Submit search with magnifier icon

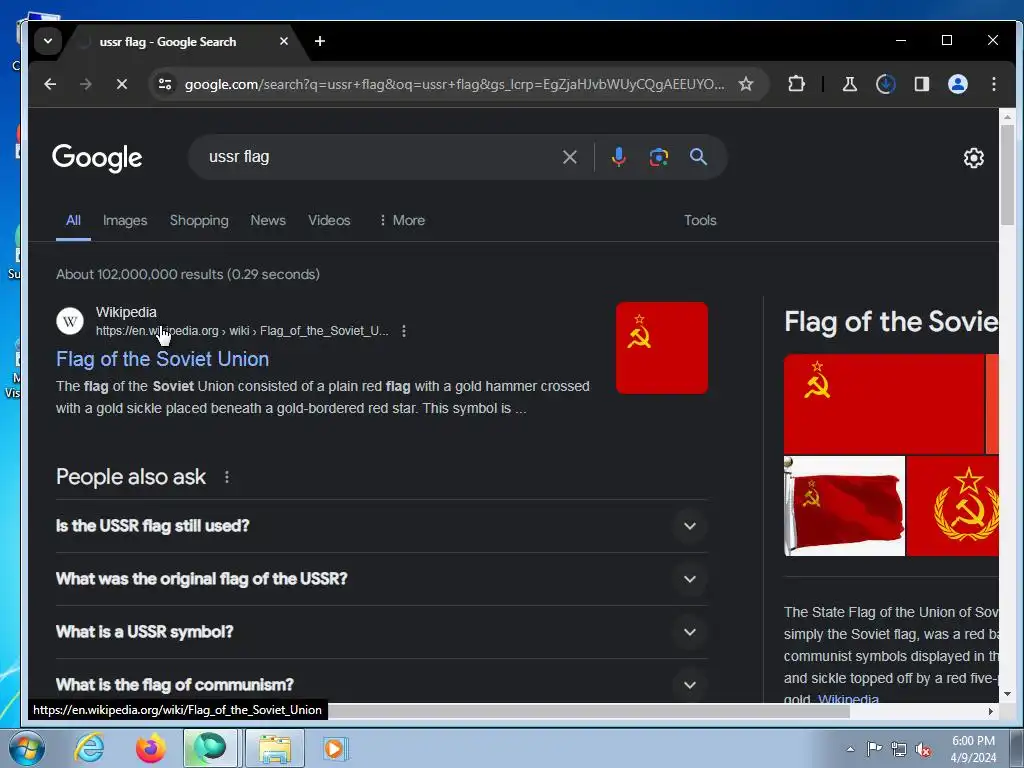(x=698, y=157)
